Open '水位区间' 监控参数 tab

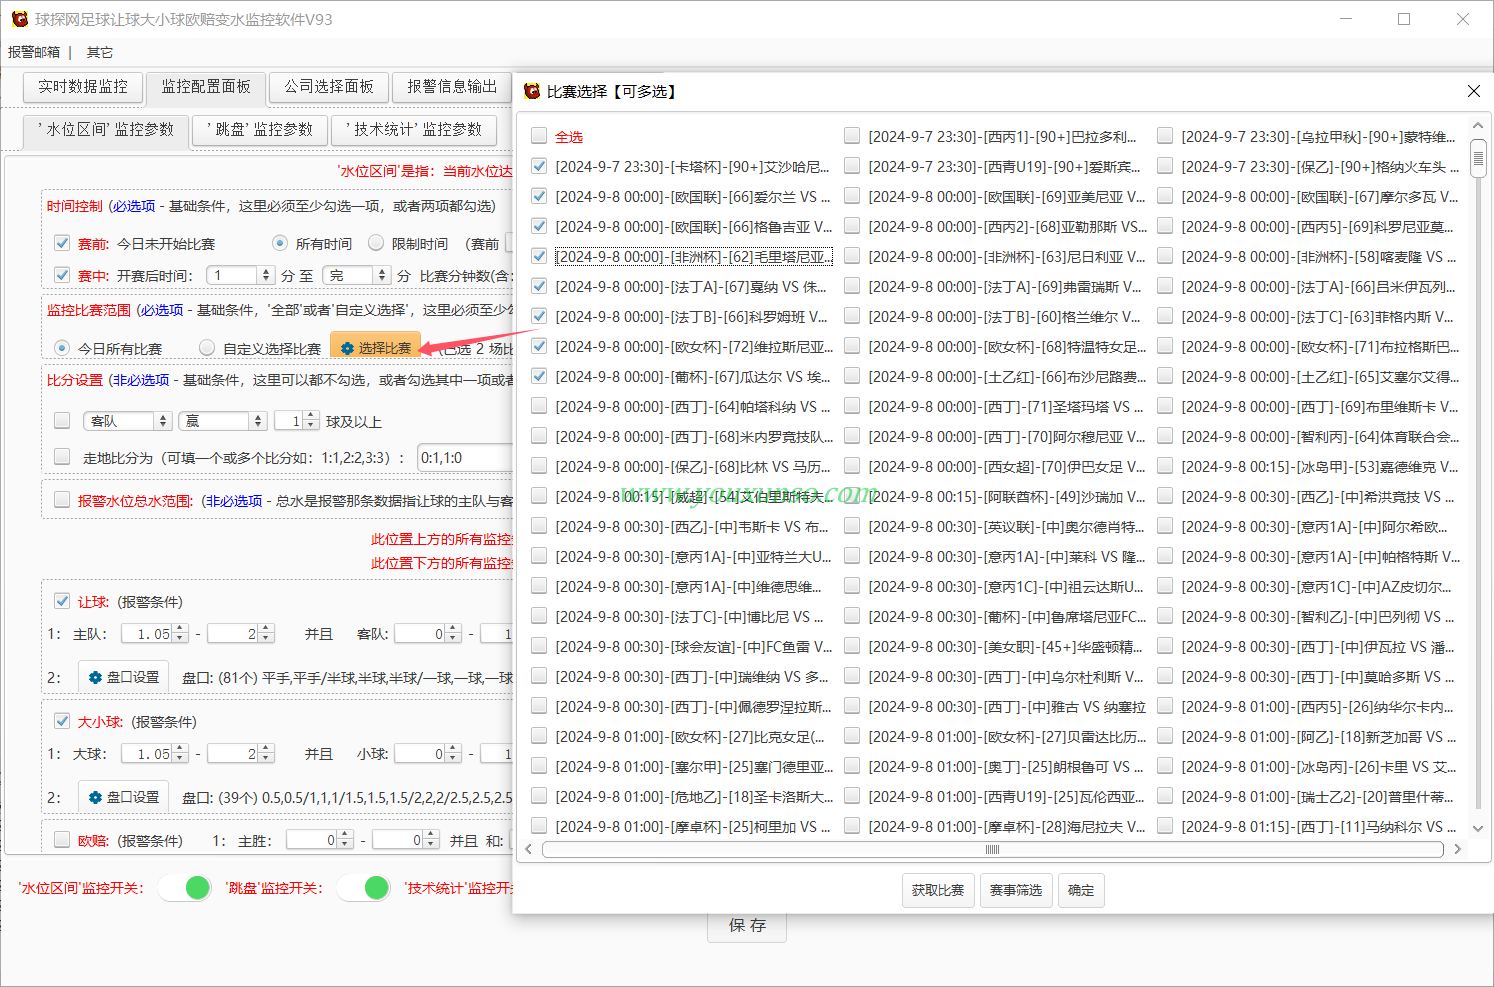pos(106,130)
